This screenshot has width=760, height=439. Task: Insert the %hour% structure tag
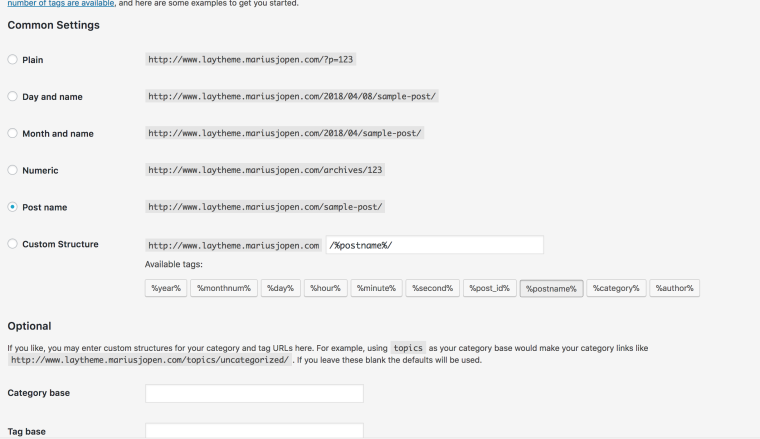click(x=325, y=288)
